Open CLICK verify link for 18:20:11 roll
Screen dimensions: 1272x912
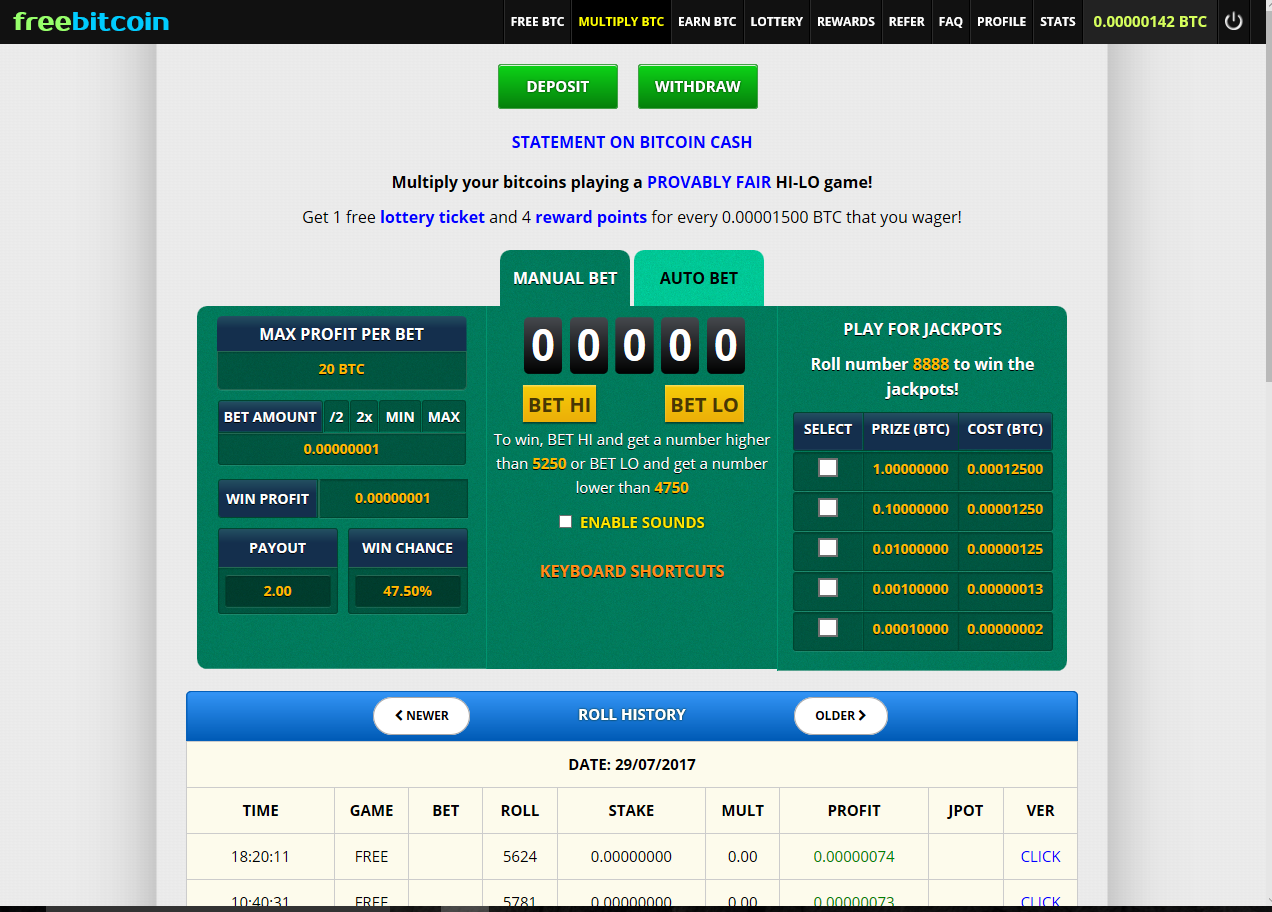(x=1040, y=856)
